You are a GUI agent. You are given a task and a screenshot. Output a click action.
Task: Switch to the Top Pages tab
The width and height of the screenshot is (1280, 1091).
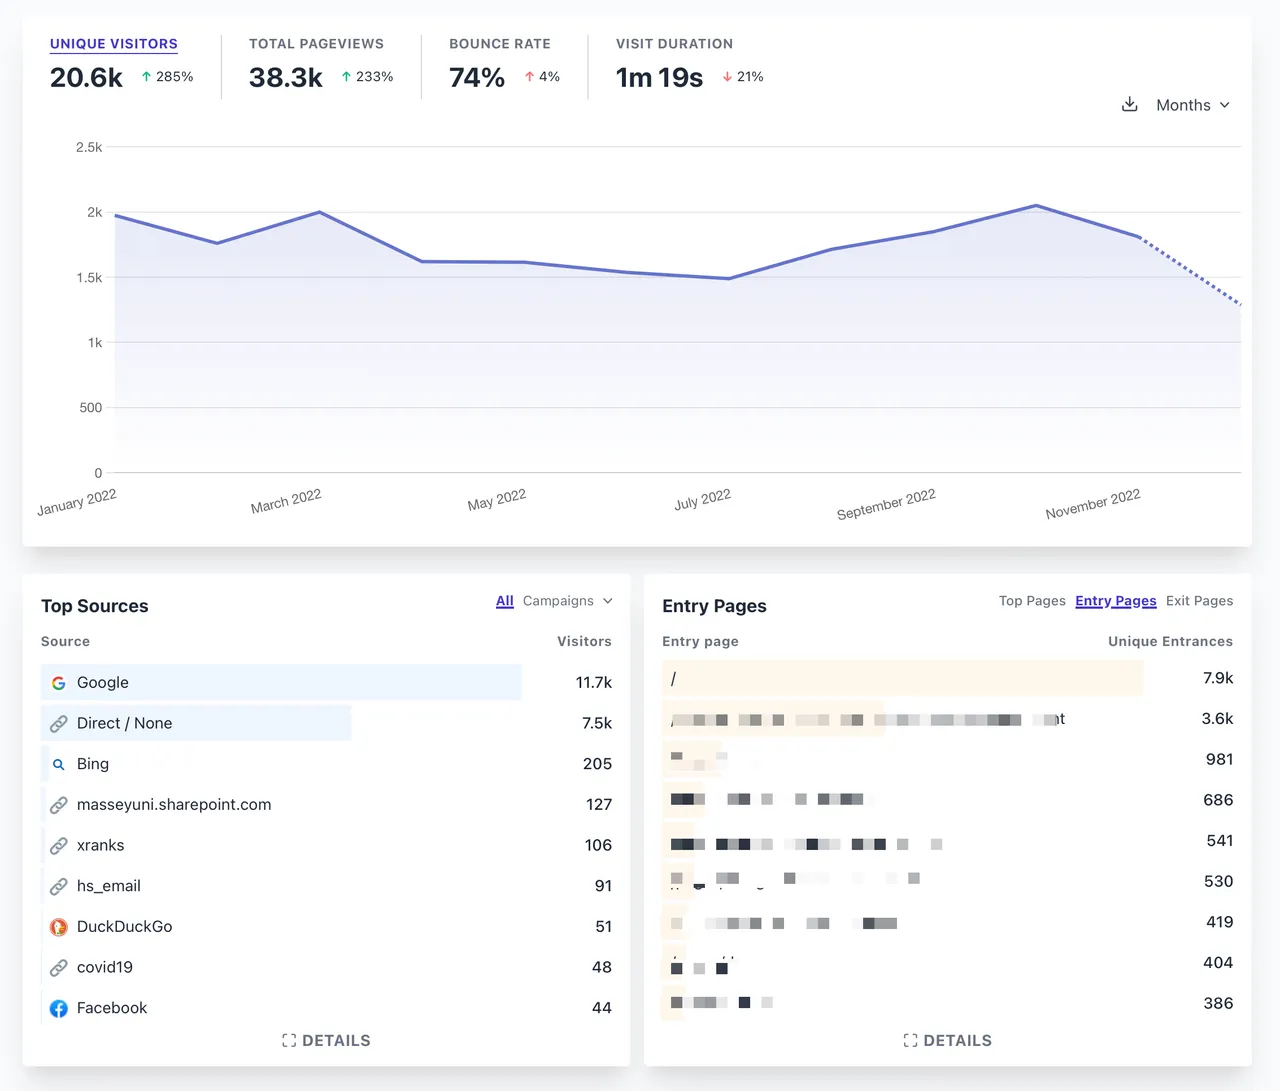pos(1032,601)
